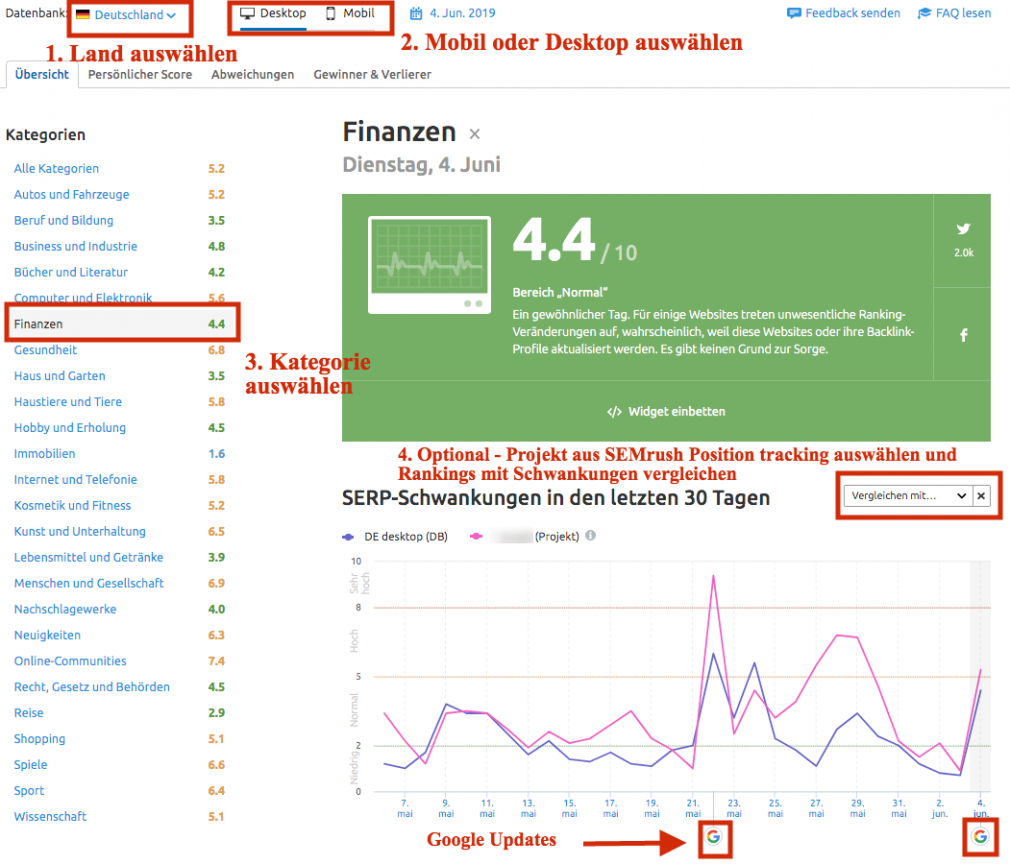Click the Google update marker near 22. mai
Image resolution: width=1010 pixels, height=864 pixels.
(713, 836)
